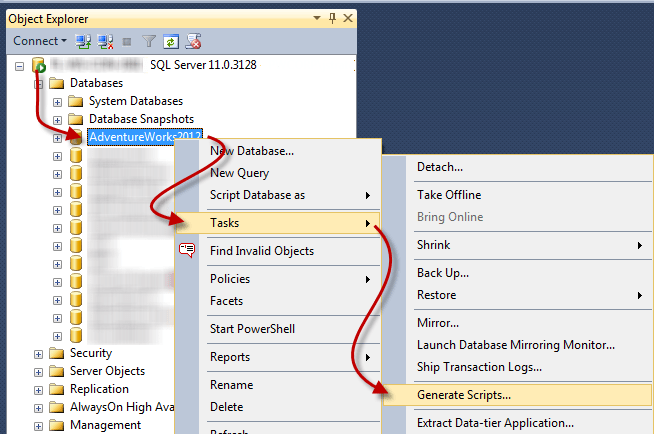The height and width of the screenshot is (434, 654).
Task: Click the Disconnect server toolbar icon
Action: (x=106, y=41)
